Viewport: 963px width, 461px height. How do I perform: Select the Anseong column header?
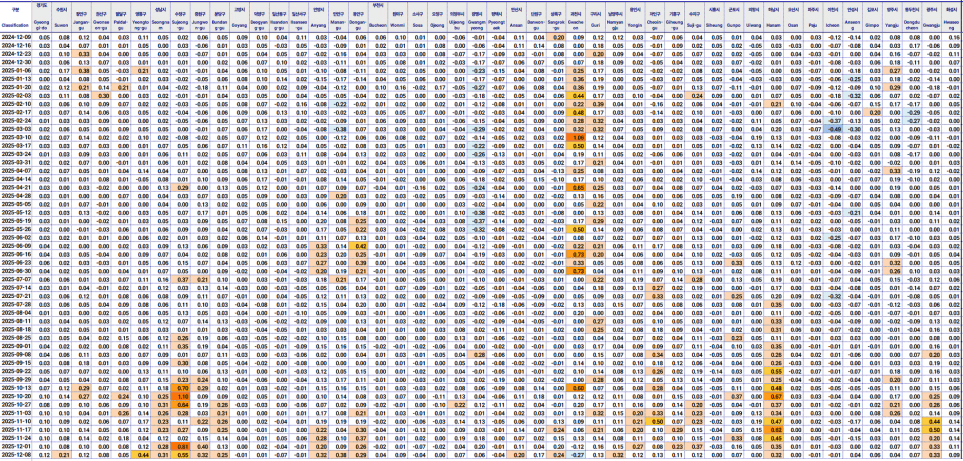[854, 18]
